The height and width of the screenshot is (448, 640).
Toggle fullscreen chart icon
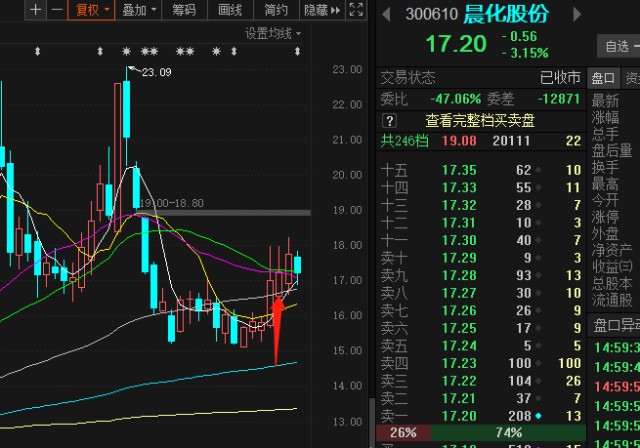pos(356,9)
